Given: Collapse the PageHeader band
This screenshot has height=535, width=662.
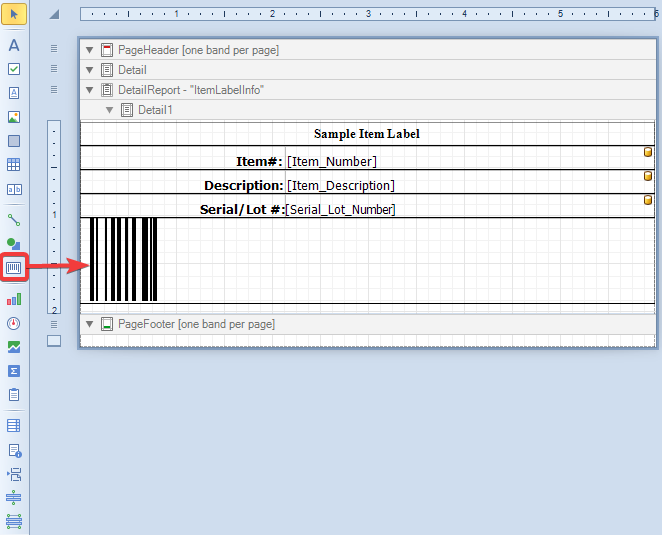Looking at the screenshot, I should [x=89, y=50].
